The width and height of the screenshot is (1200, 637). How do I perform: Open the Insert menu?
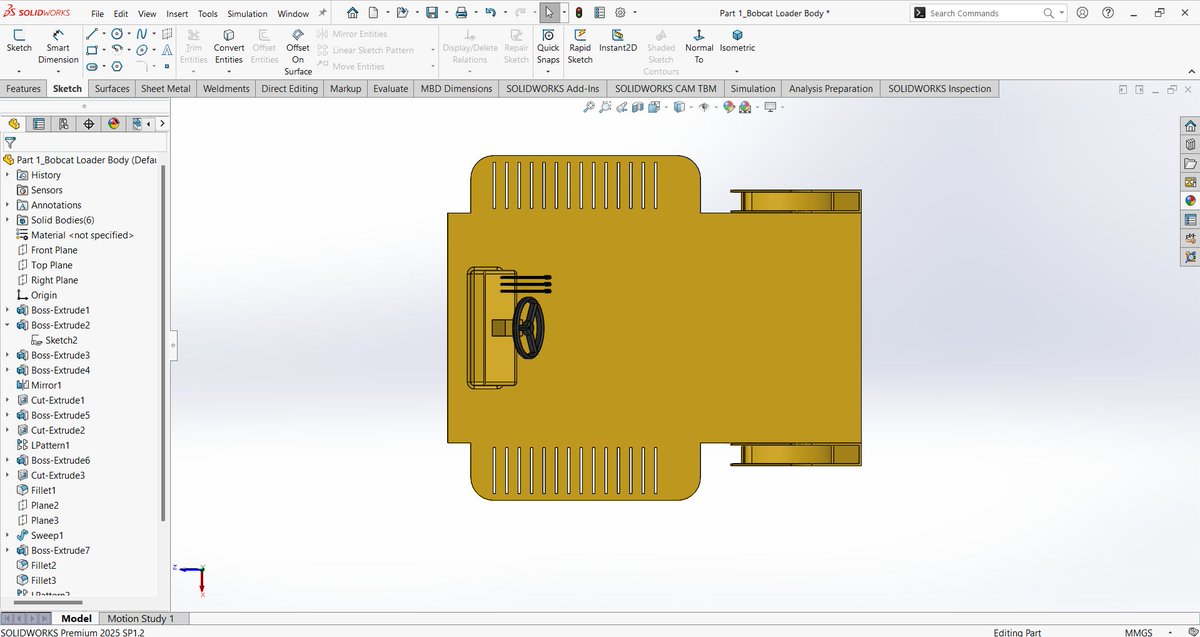(x=177, y=14)
